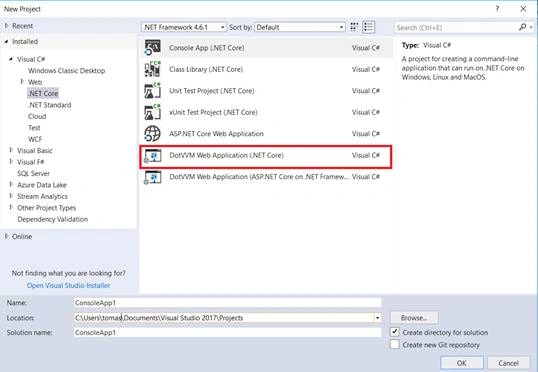Viewport: 538px width, 372px height.
Task: Select ASP.NET Core Web Application template name
Action: [216, 134]
